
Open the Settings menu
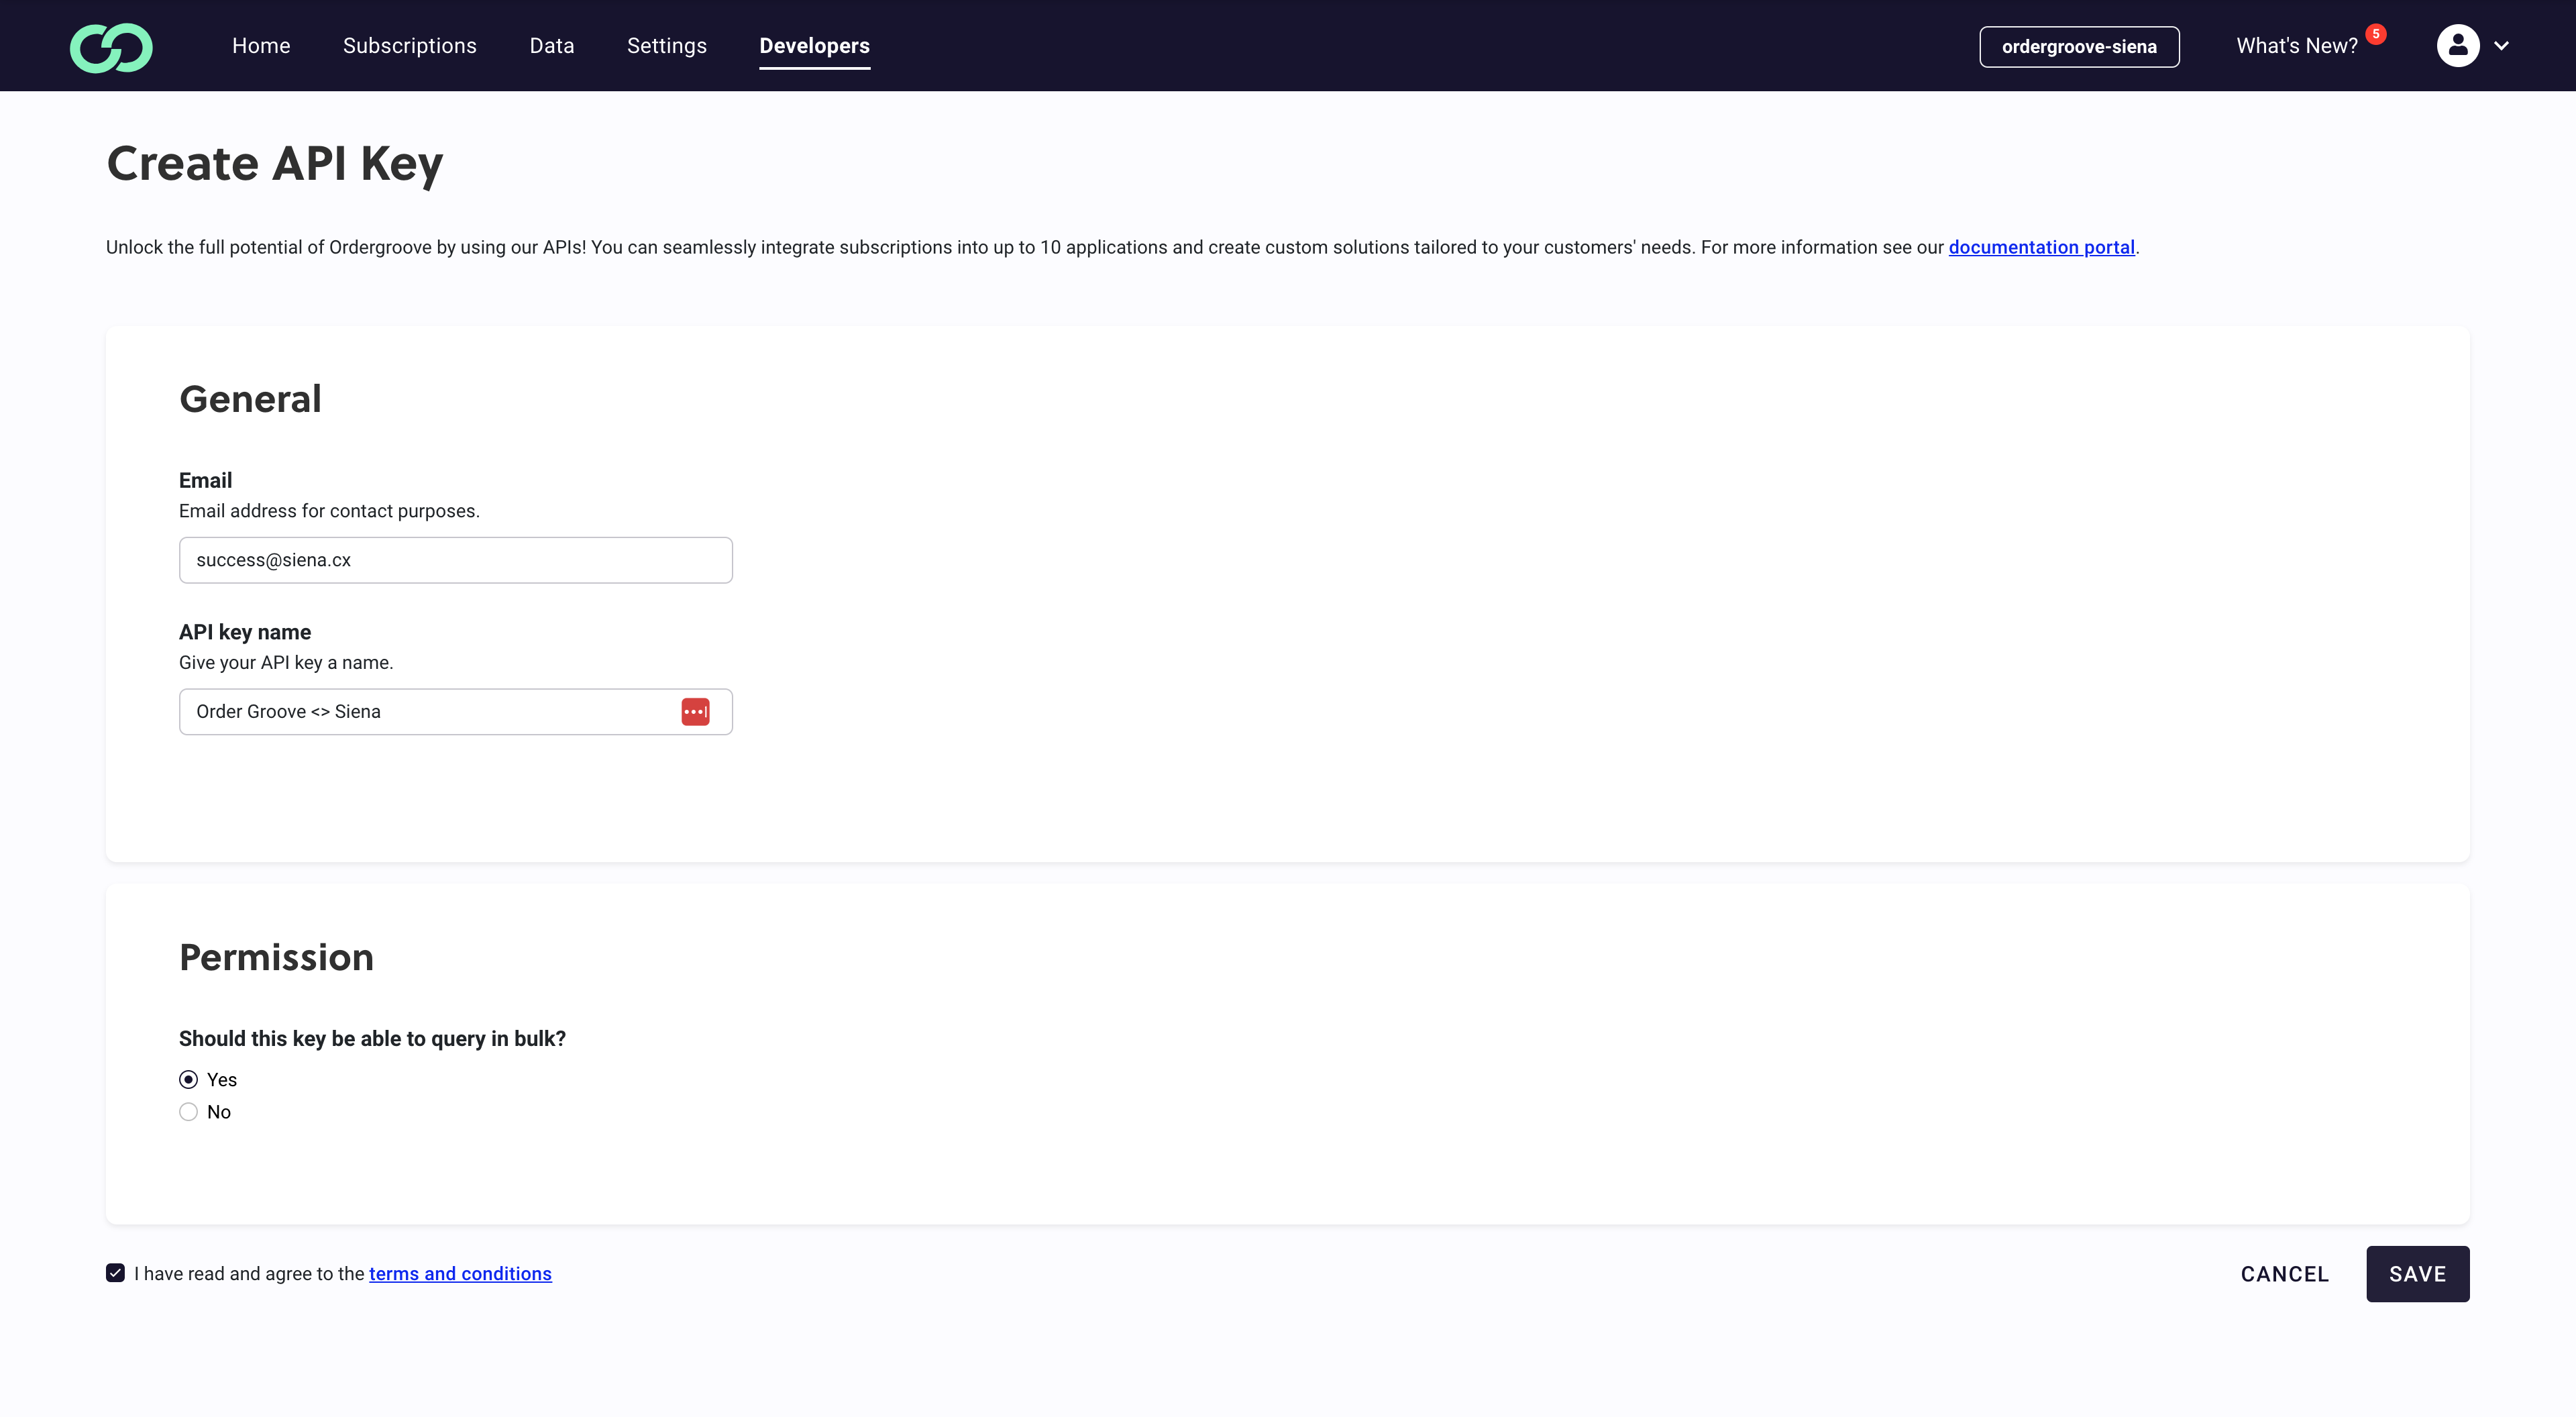(667, 46)
